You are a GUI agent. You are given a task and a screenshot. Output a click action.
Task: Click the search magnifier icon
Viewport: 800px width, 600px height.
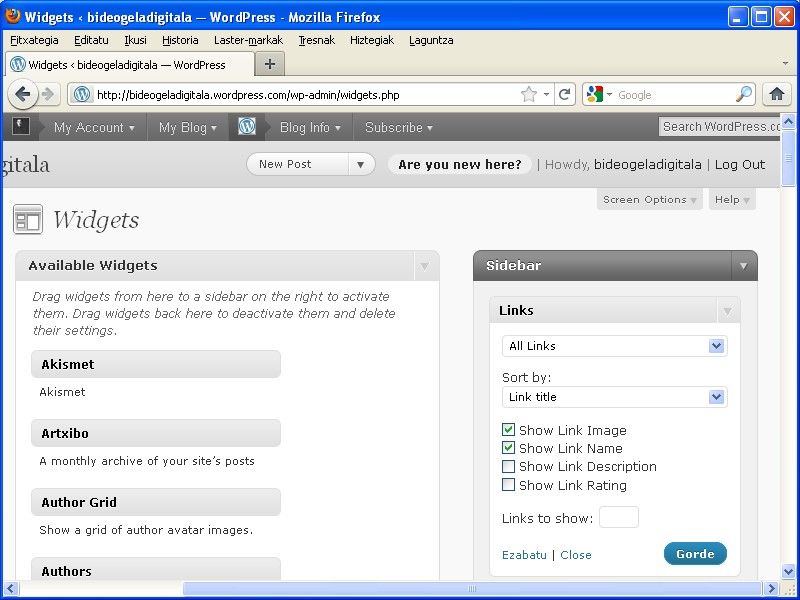coord(744,94)
